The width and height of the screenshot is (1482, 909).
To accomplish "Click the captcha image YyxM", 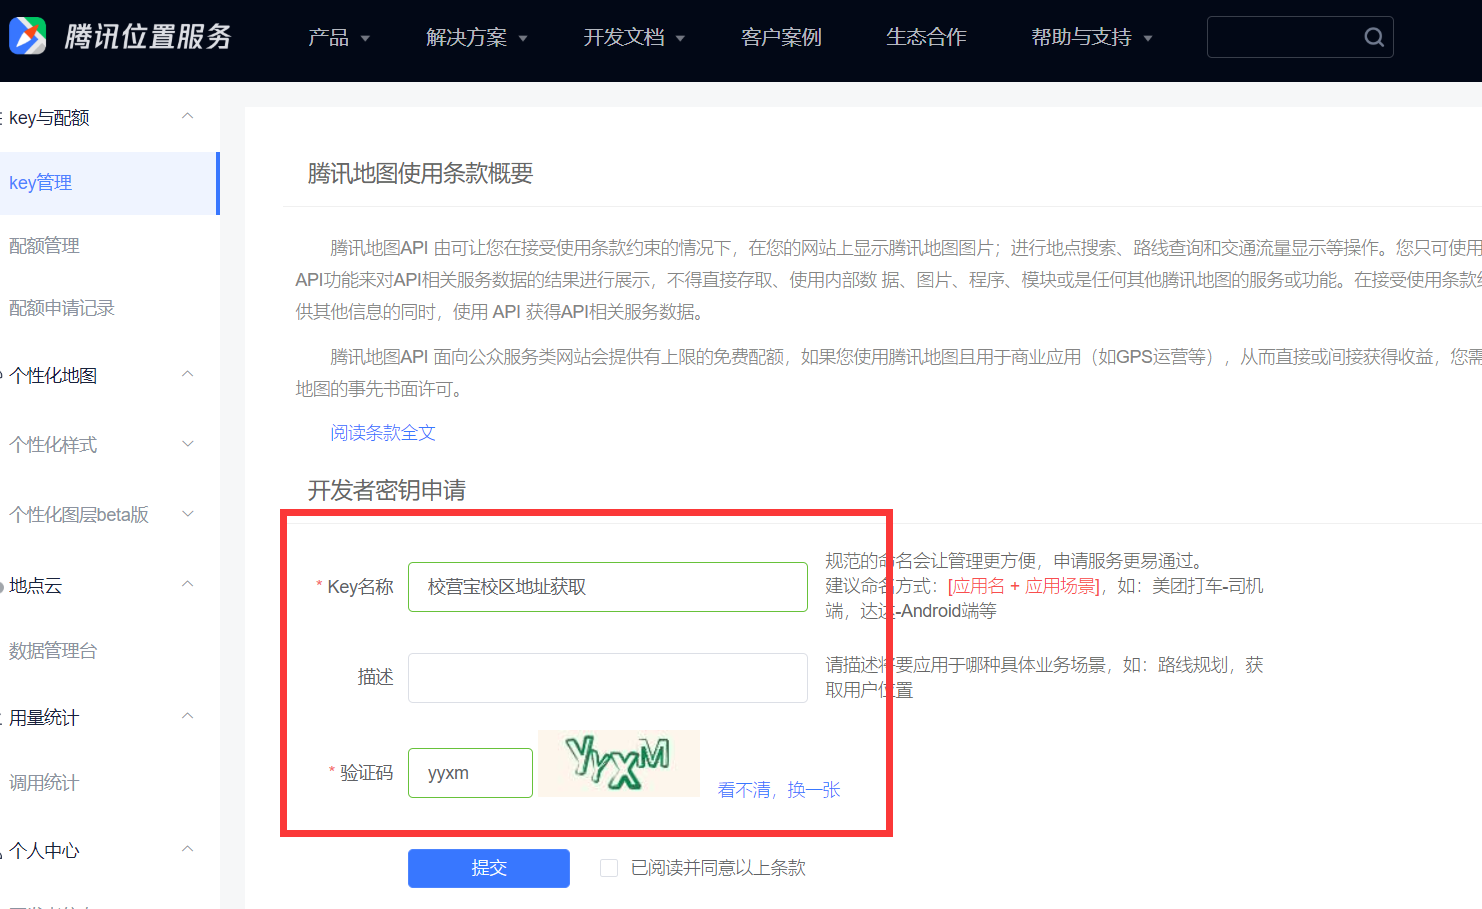I will pyautogui.click(x=619, y=763).
